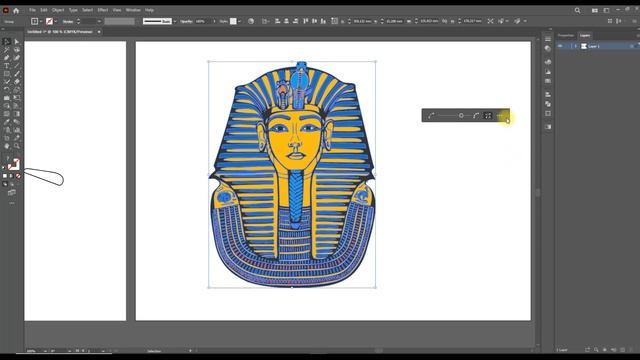640x360 pixels.
Task: Select the Paintbrush tool
Action: 17,73
